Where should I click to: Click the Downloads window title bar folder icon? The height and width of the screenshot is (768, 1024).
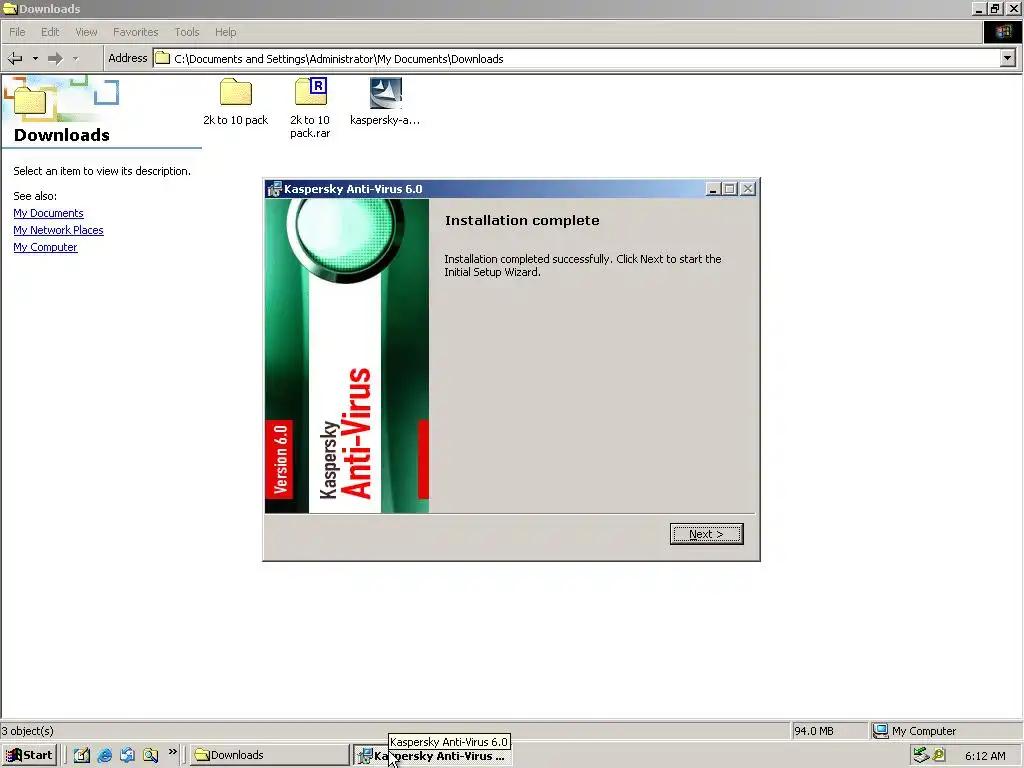click(x=10, y=8)
